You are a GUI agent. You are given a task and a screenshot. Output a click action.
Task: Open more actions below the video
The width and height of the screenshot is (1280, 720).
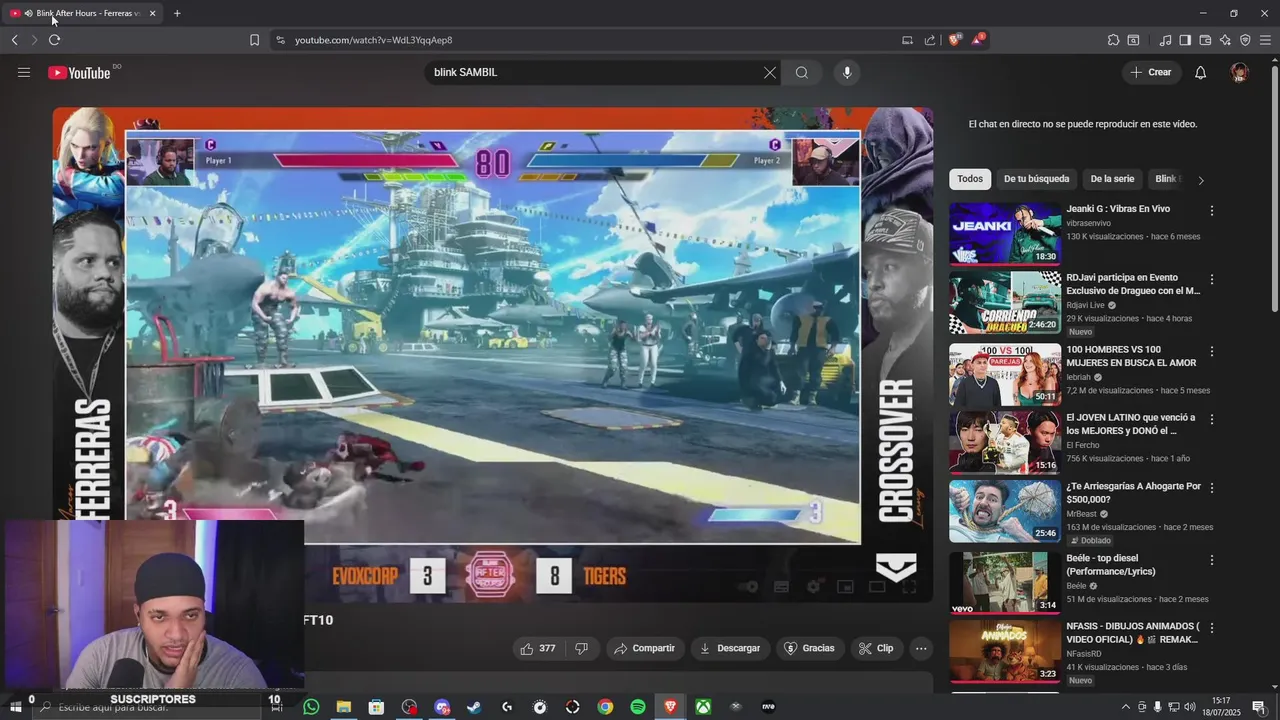point(921,648)
